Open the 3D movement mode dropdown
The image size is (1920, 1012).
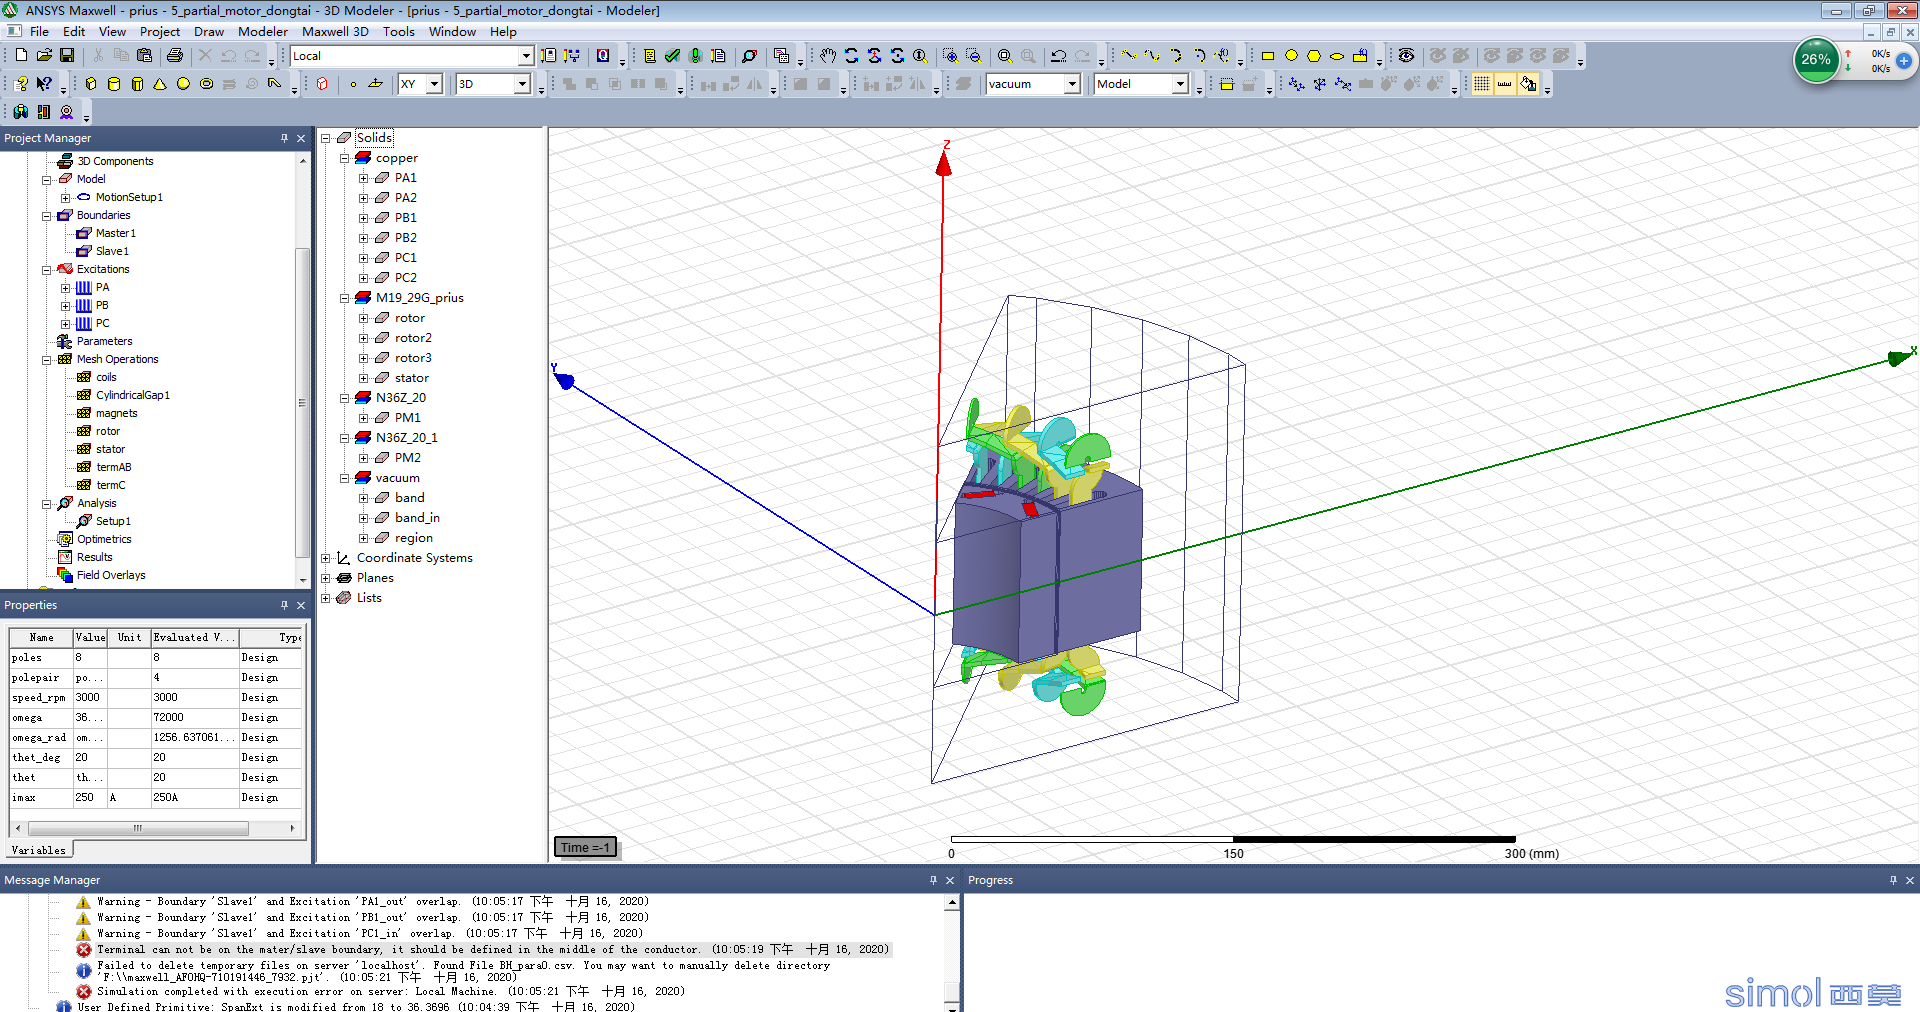[x=522, y=84]
